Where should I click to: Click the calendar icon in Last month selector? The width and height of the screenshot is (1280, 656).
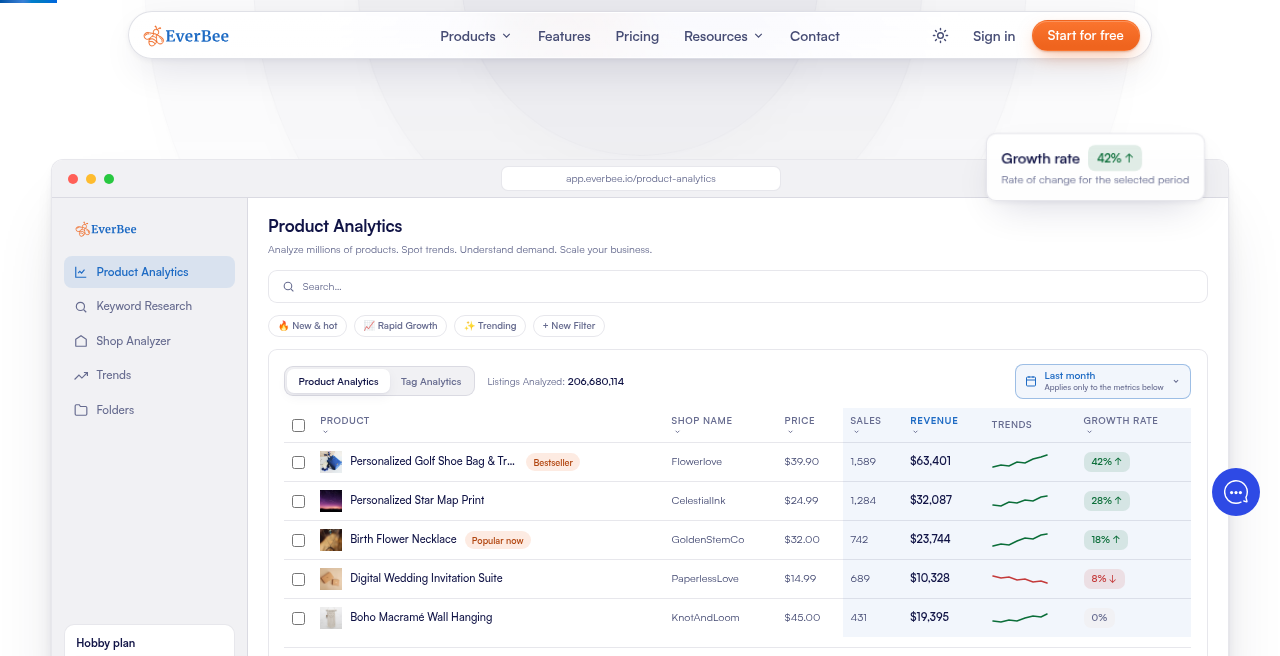click(1031, 381)
